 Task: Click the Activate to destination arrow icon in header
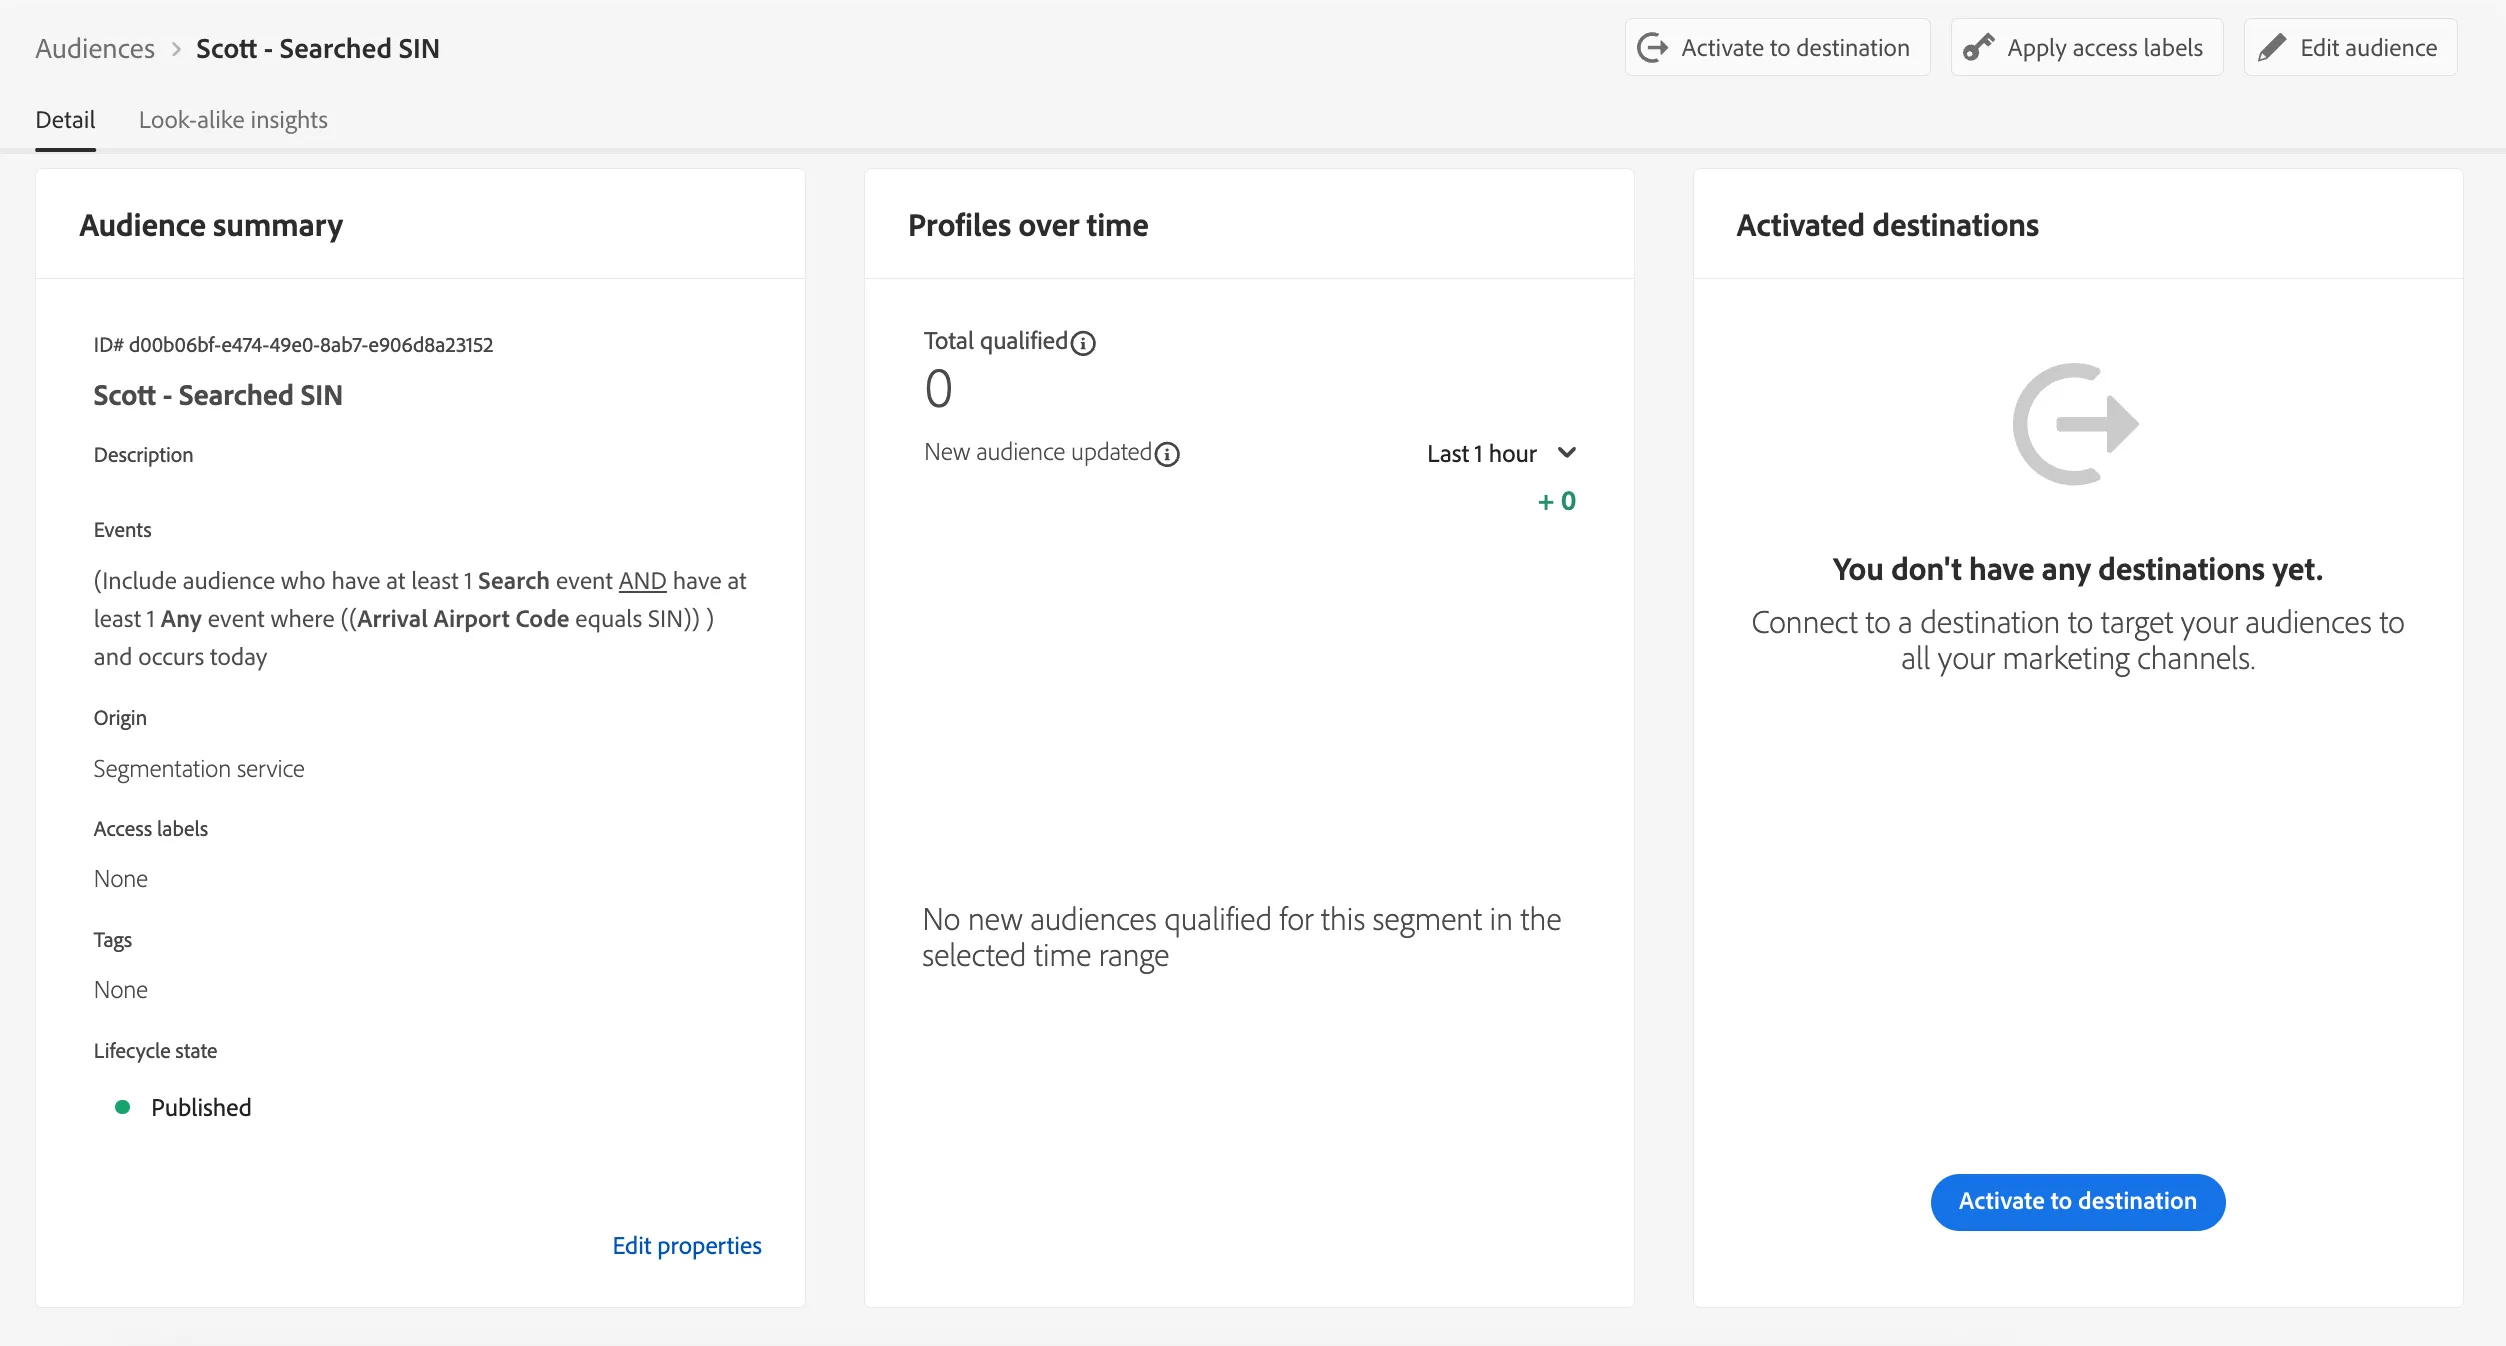[x=1652, y=48]
